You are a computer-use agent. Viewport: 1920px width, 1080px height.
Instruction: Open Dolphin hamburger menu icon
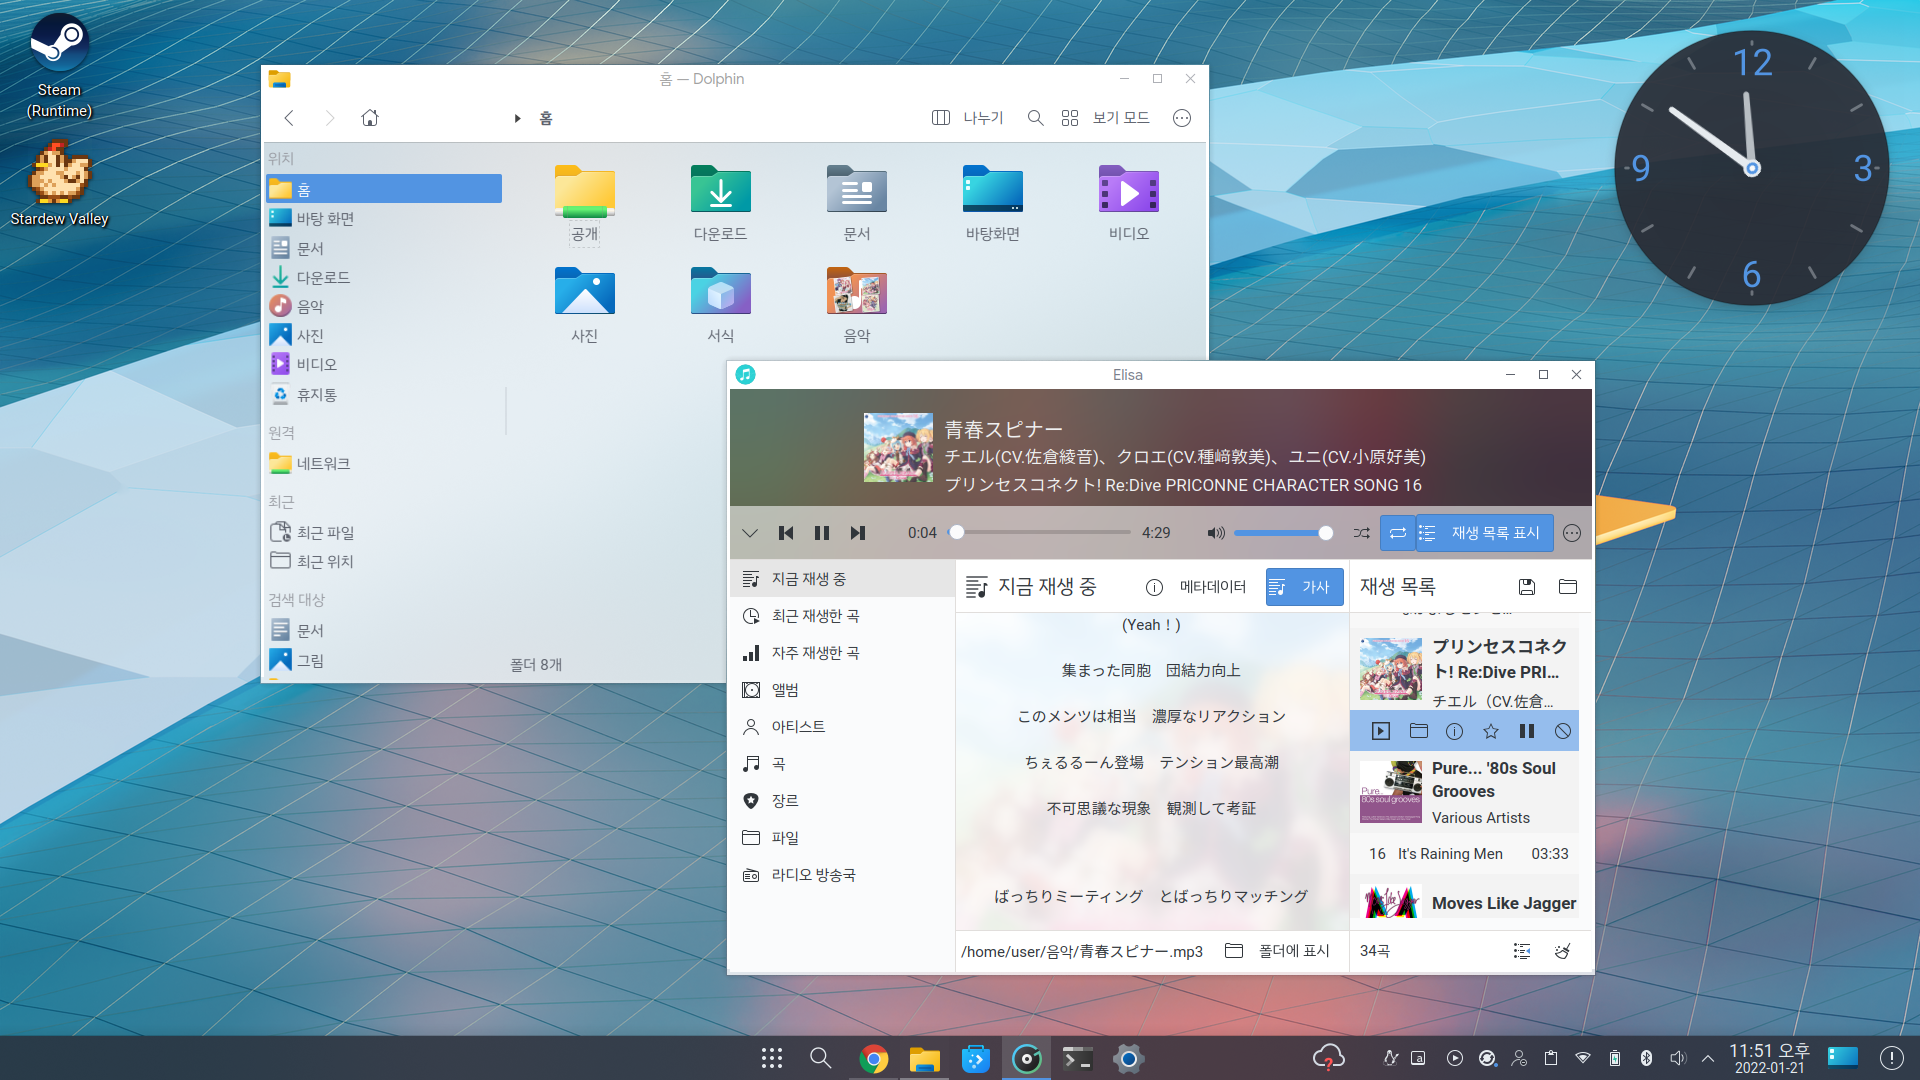click(1182, 118)
